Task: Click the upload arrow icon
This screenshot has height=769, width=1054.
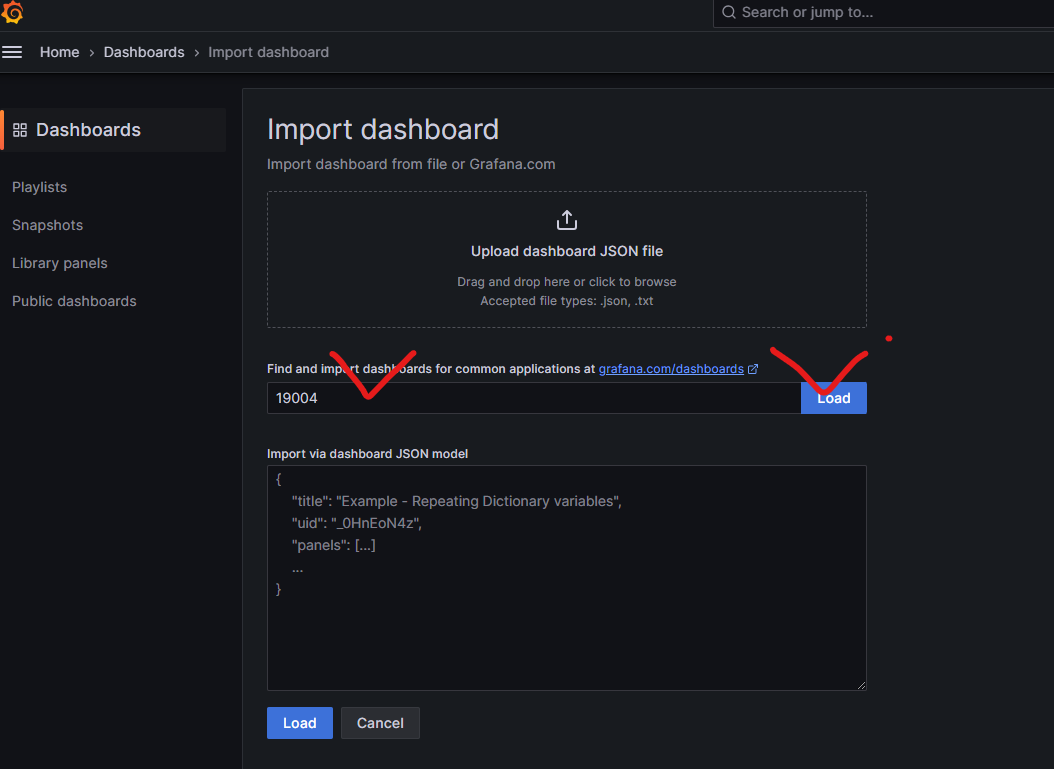Action: click(567, 220)
